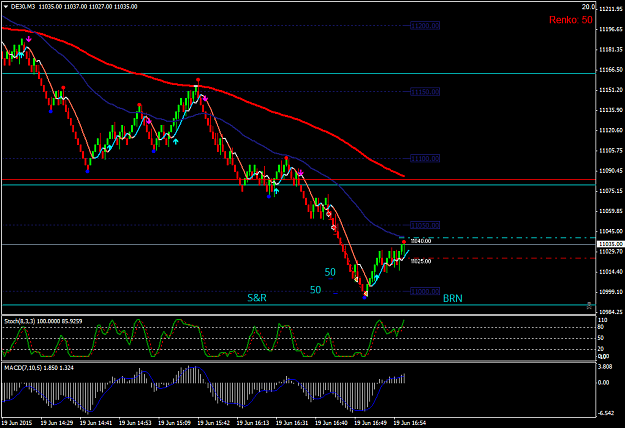Click the '19 Jun 16:13' time label
This screenshot has height=428, width=625.
(253, 422)
